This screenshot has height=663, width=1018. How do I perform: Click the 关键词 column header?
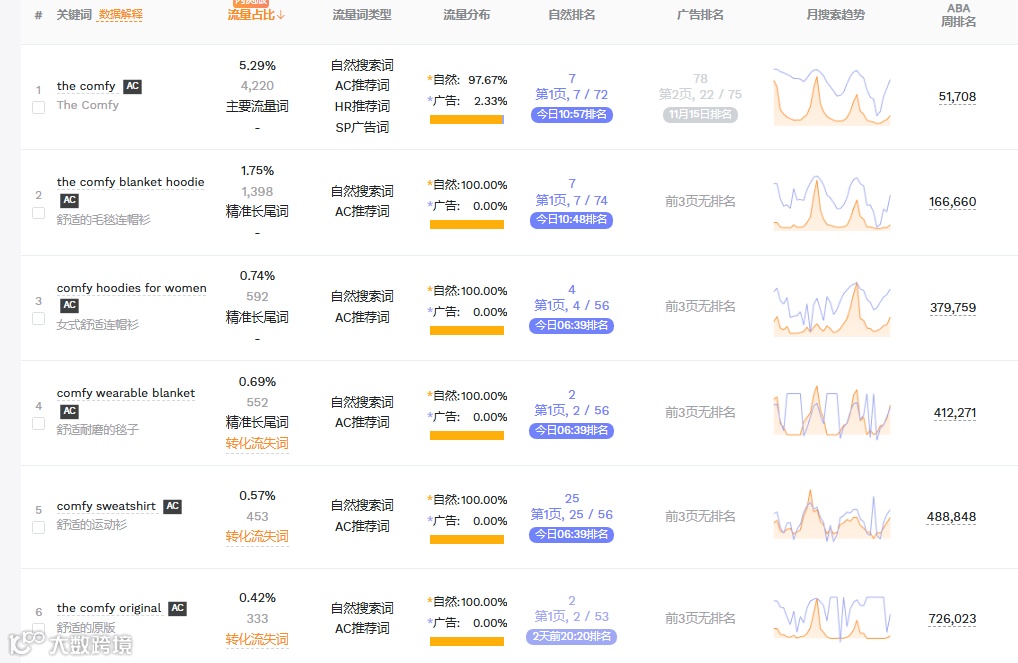tap(74, 15)
